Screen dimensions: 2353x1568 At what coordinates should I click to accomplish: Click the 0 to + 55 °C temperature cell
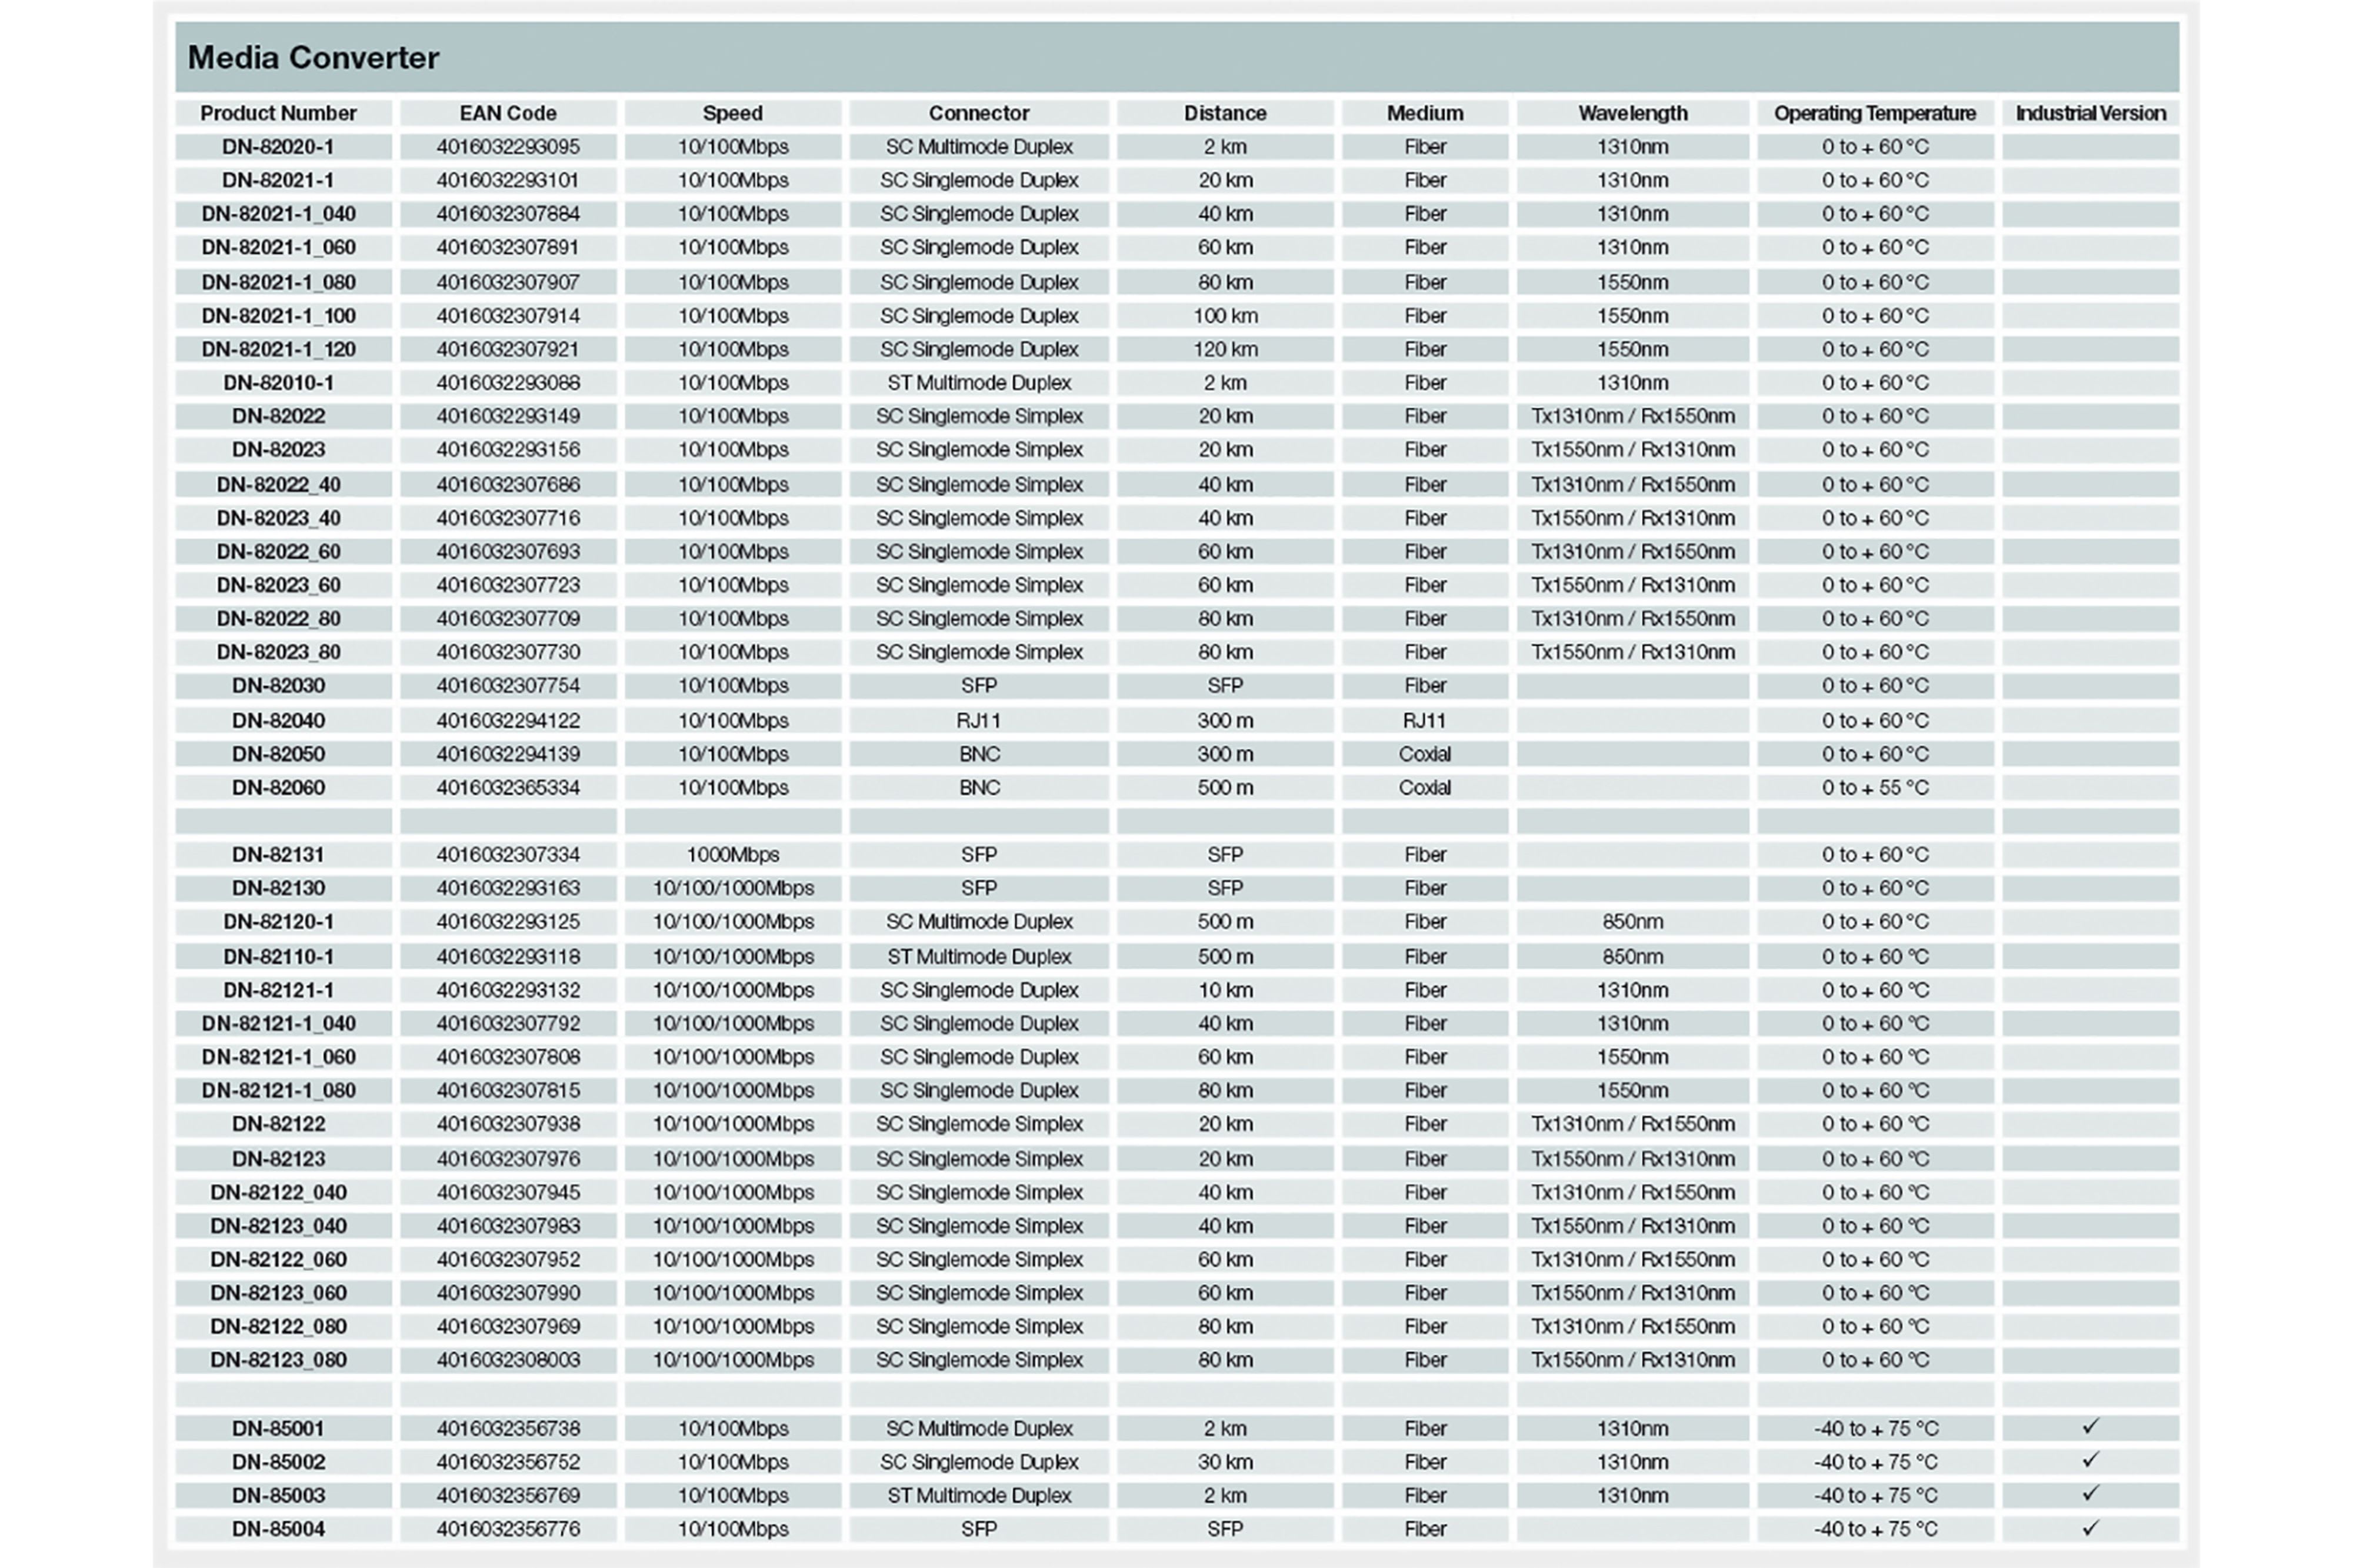point(1874,788)
